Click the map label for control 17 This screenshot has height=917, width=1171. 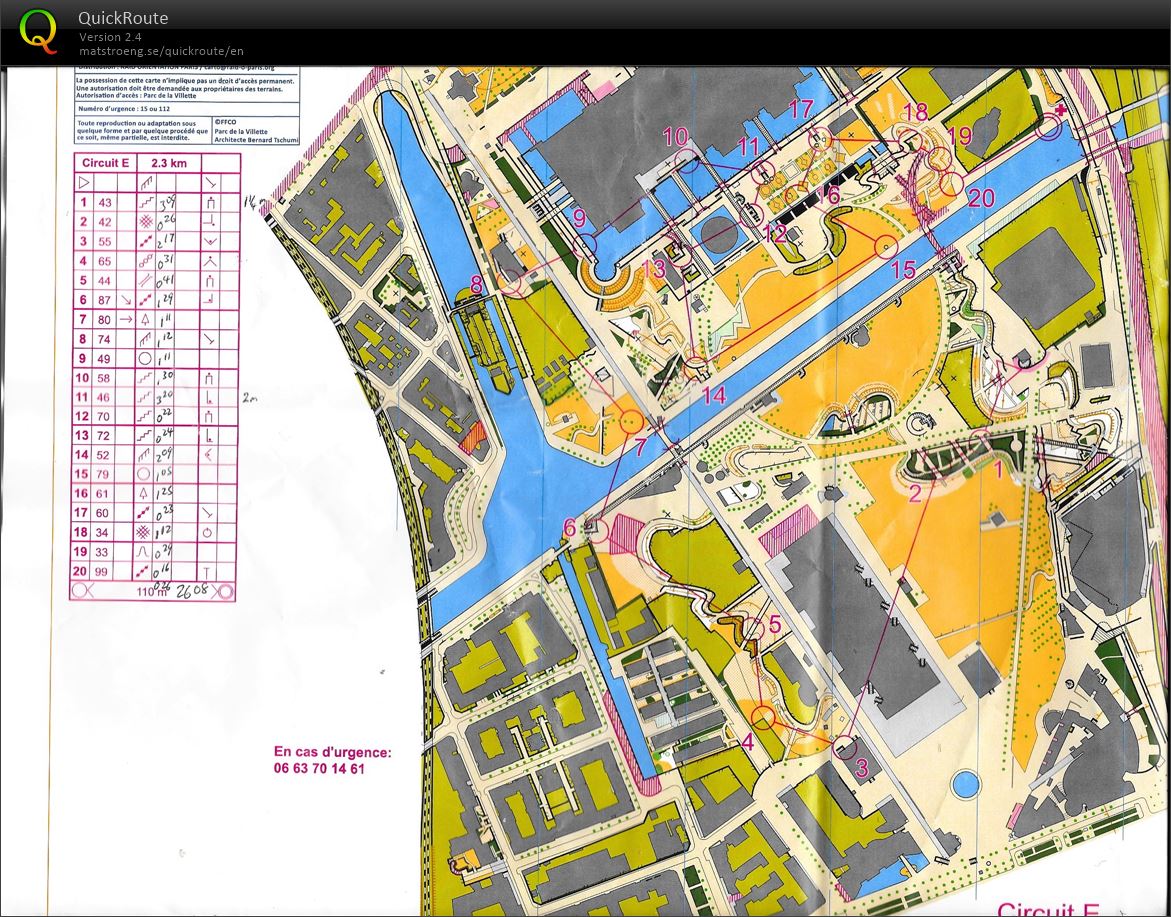coord(800,109)
